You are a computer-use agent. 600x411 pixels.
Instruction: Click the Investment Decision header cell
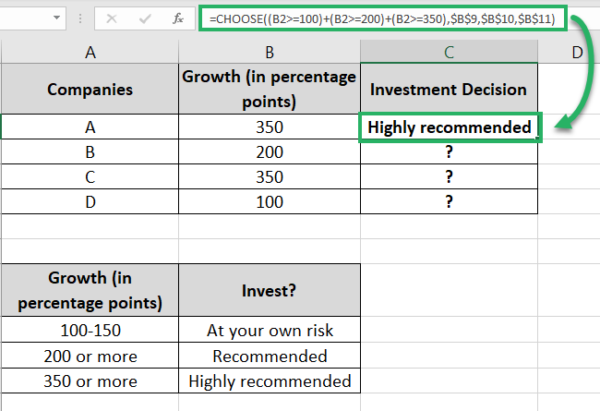[x=449, y=89]
